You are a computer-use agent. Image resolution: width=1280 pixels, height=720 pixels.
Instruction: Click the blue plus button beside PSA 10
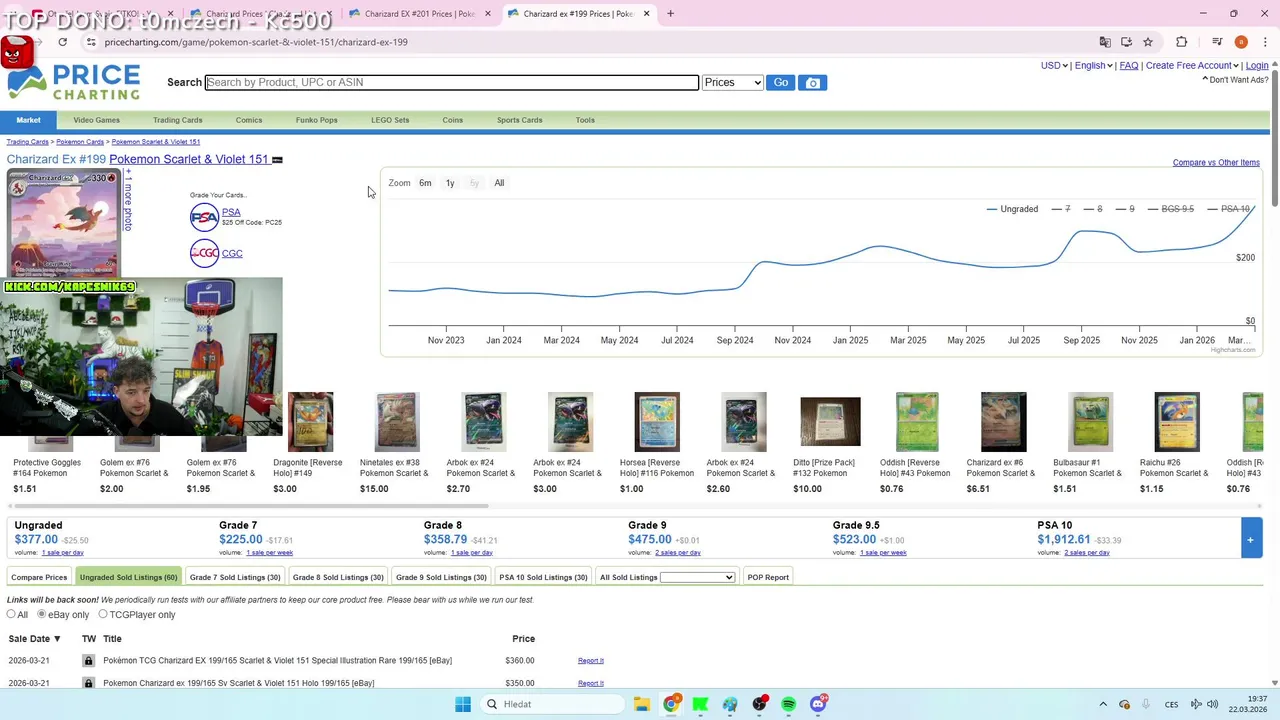(x=1250, y=539)
